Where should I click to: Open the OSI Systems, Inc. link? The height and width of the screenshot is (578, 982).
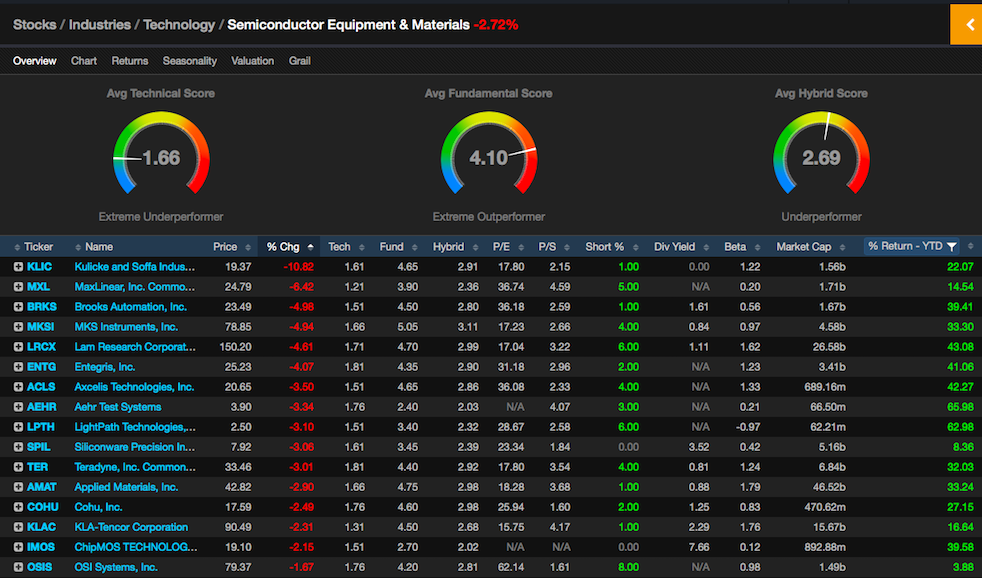116,567
